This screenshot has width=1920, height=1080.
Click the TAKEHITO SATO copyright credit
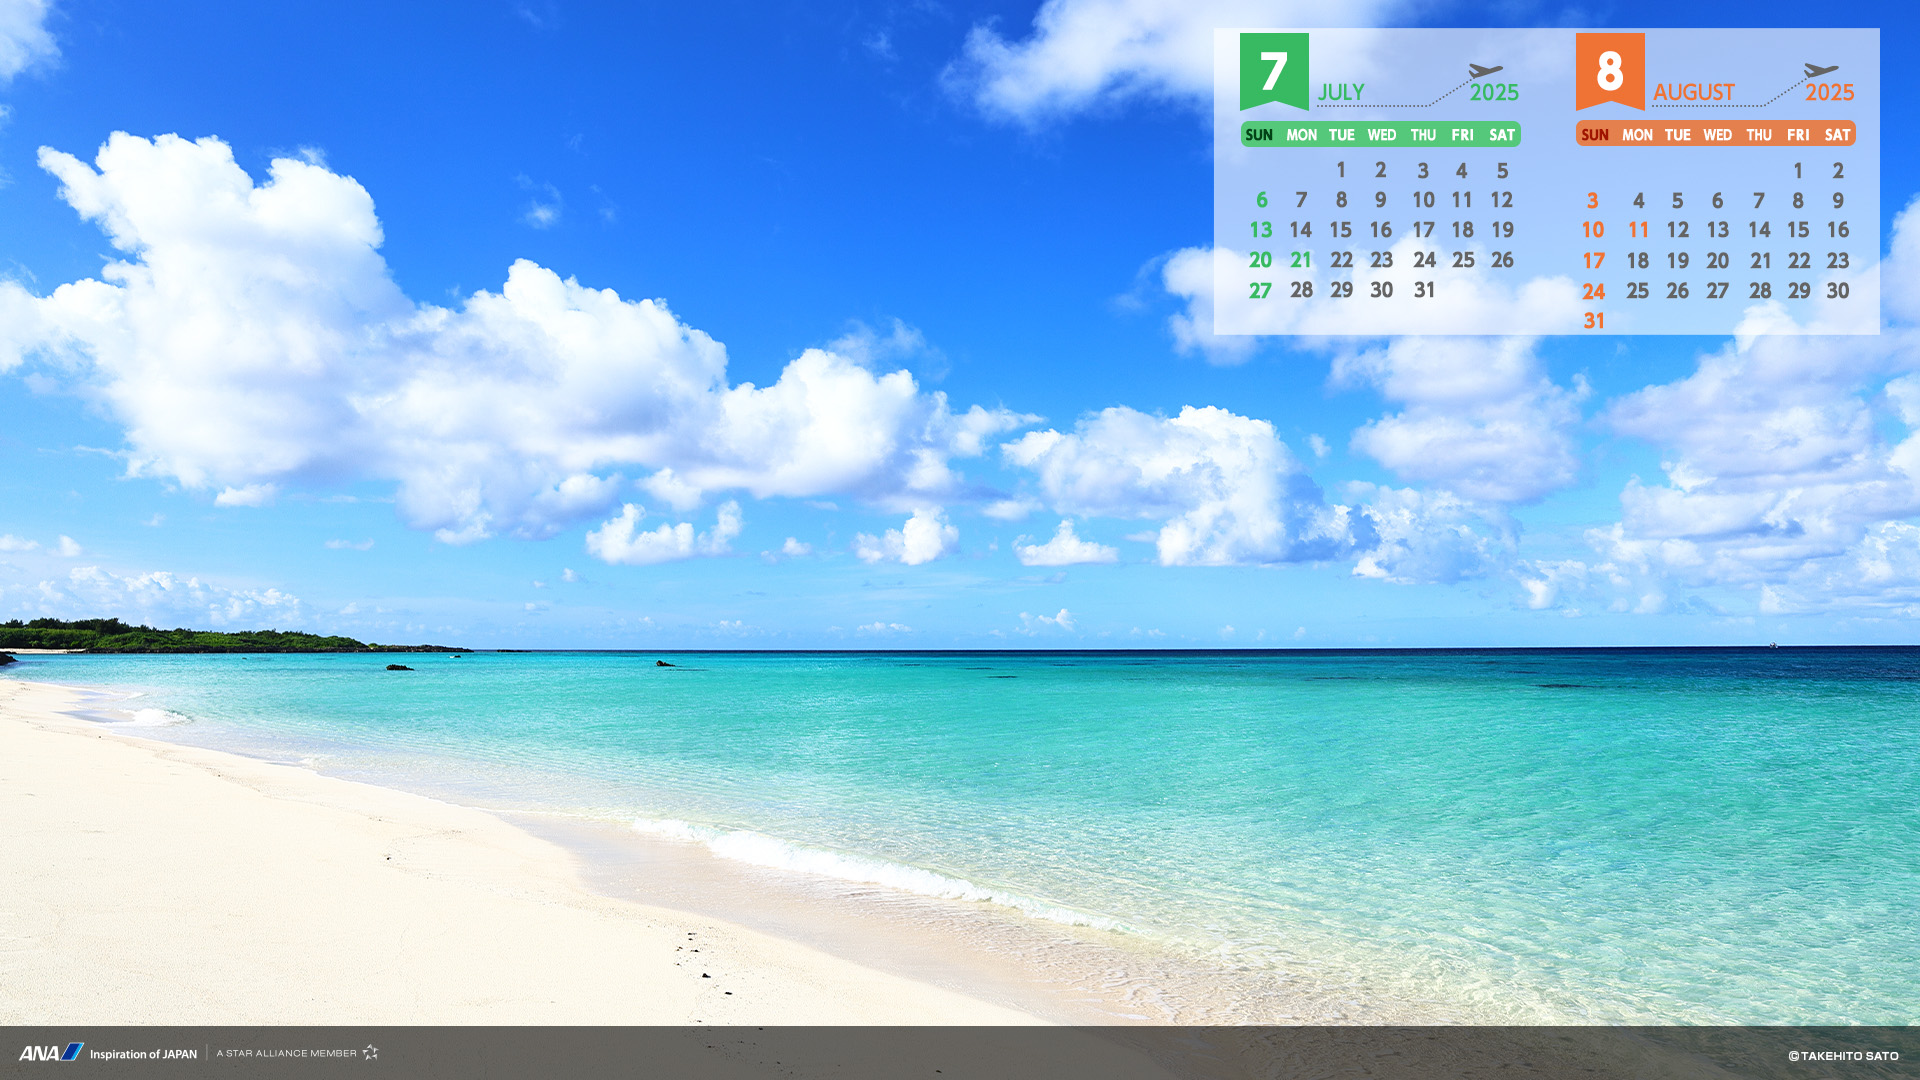(x=1843, y=1056)
